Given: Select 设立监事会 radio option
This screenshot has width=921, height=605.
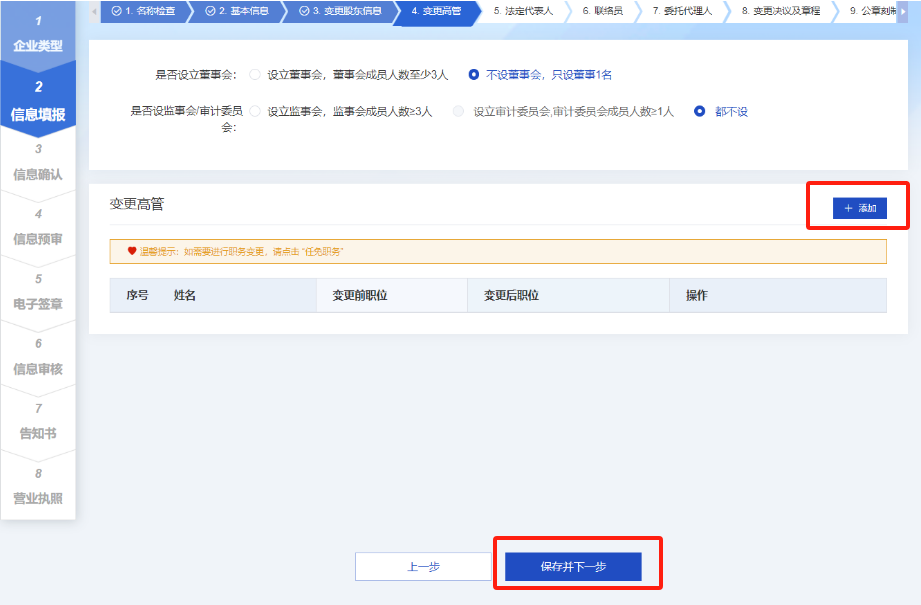Looking at the screenshot, I should (255, 112).
